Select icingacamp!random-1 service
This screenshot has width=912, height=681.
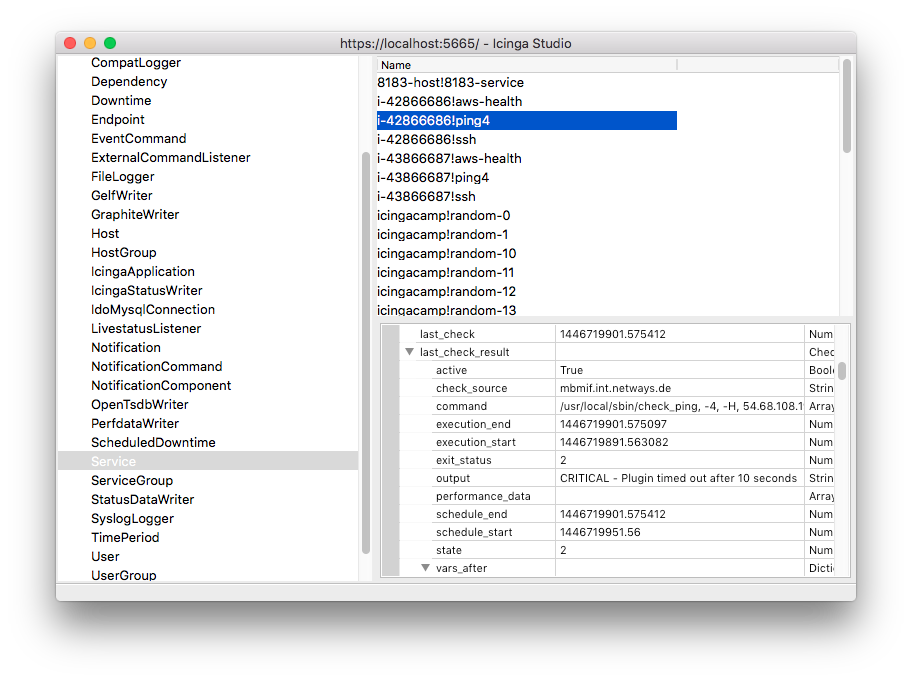click(443, 234)
